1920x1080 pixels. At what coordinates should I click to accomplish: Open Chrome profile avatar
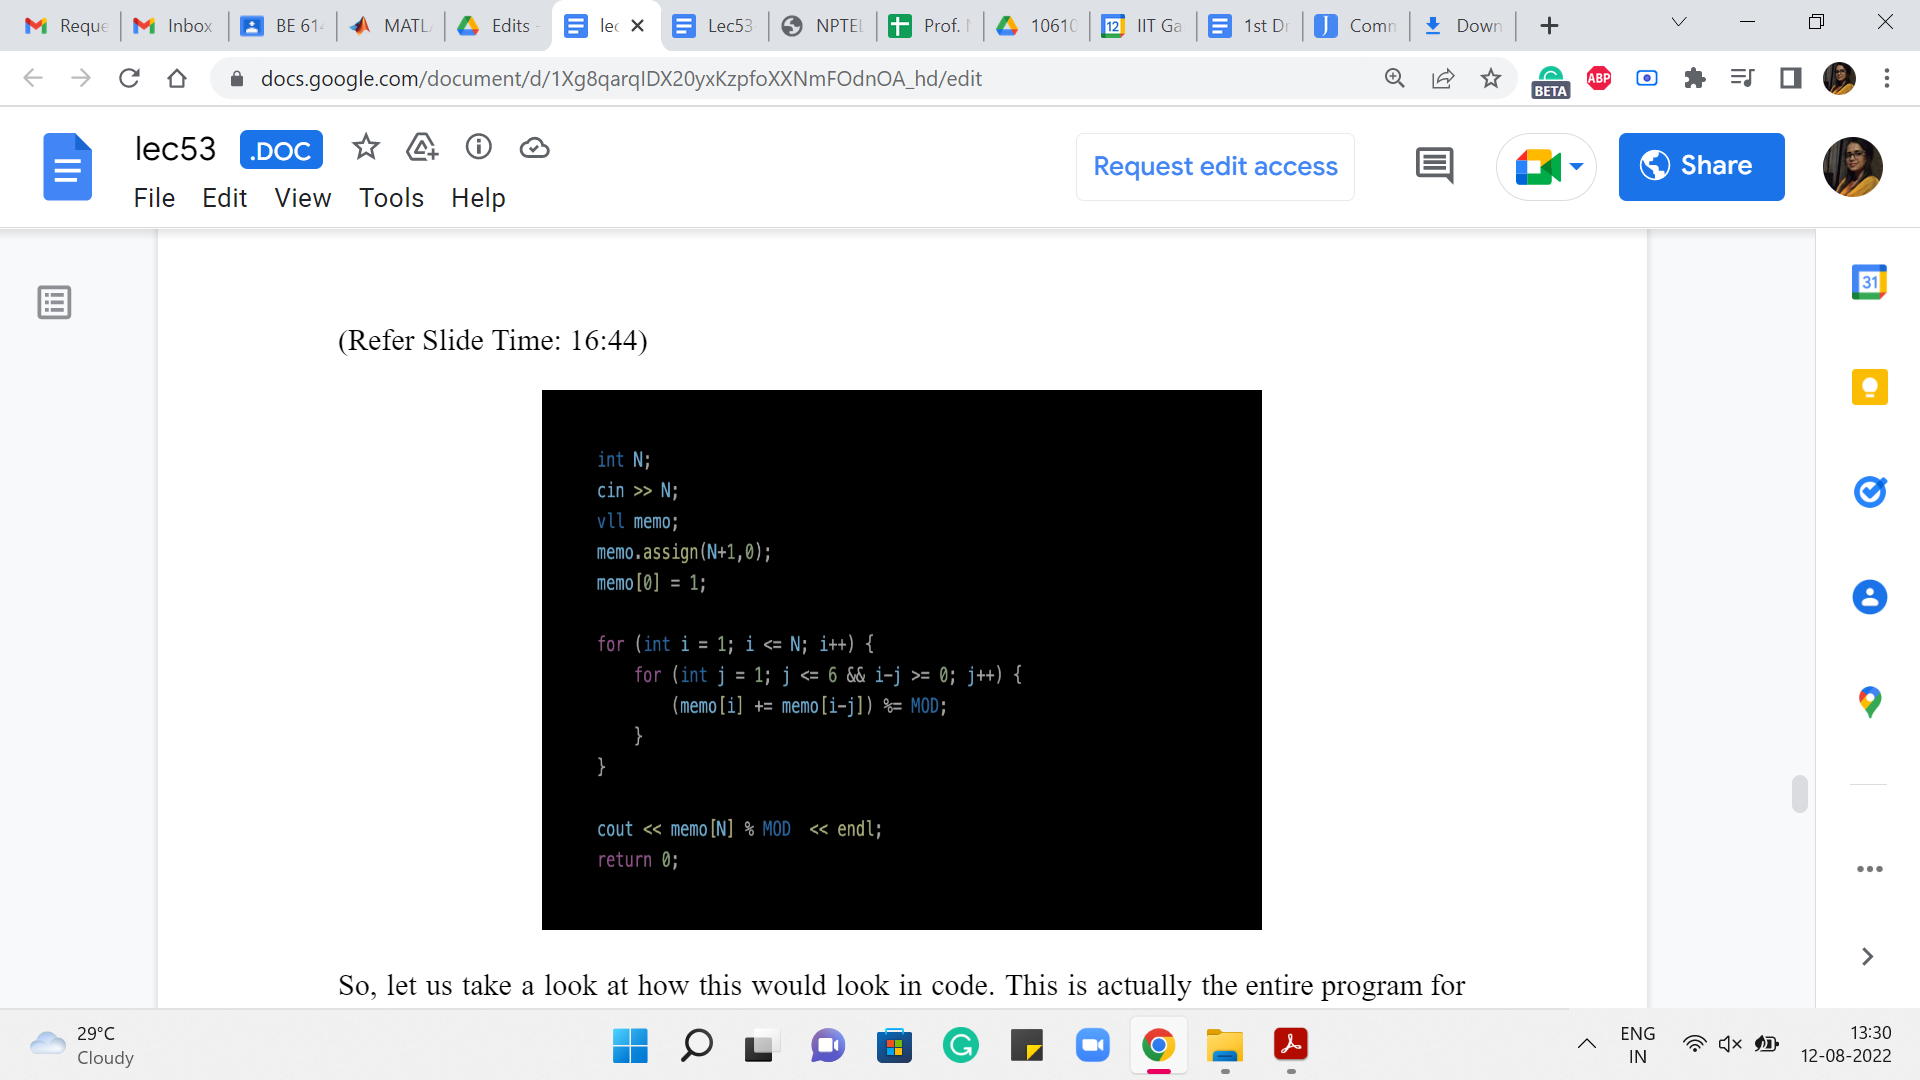click(1839, 78)
